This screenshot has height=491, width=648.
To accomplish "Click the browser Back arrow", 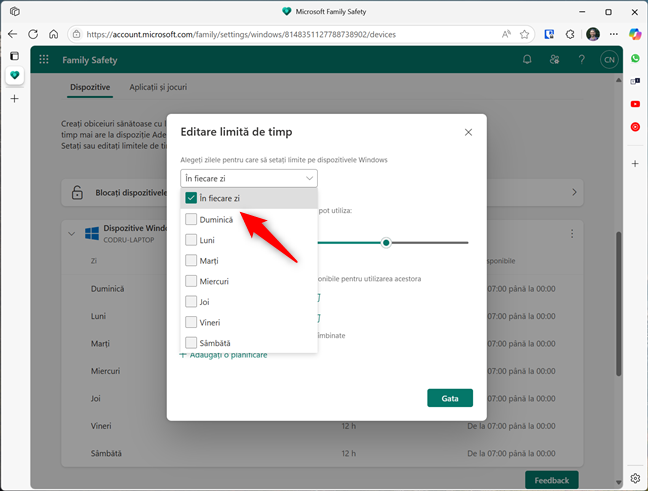I will coord(13,34).
